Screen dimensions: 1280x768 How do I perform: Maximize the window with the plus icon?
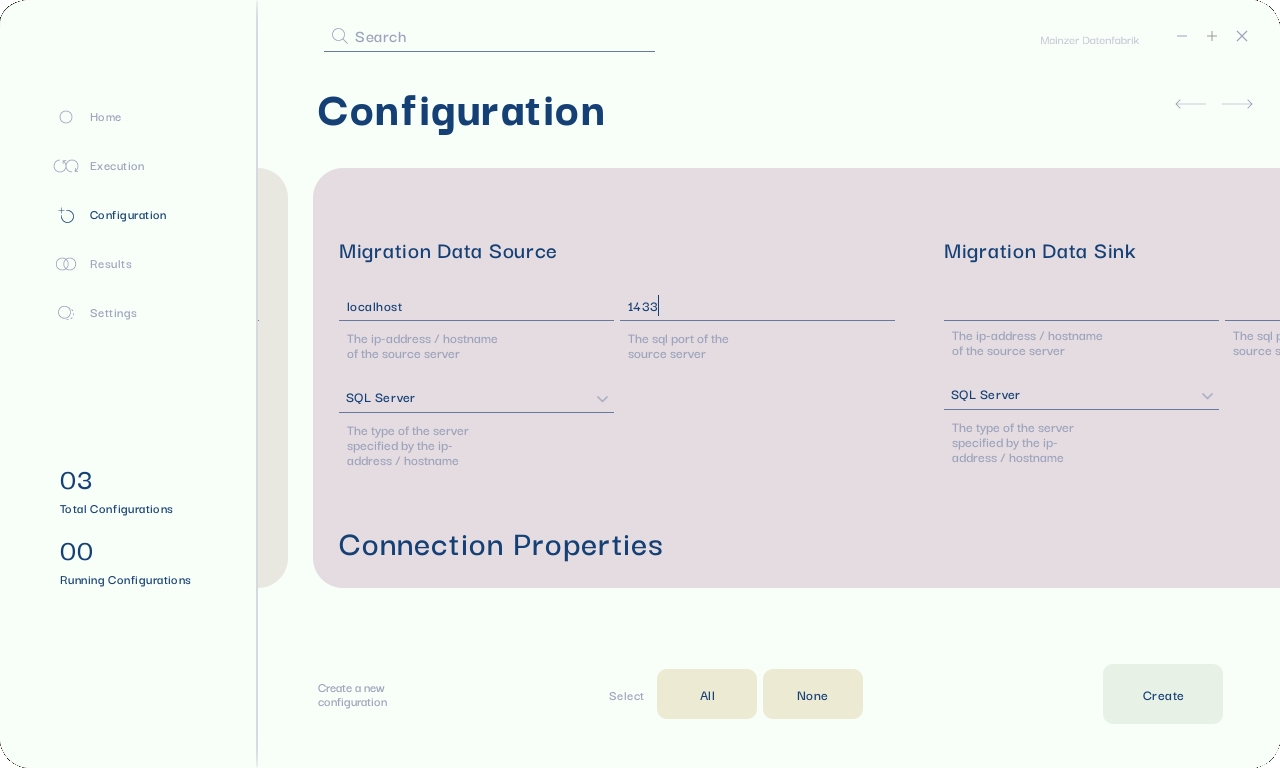click(1212, 36)
